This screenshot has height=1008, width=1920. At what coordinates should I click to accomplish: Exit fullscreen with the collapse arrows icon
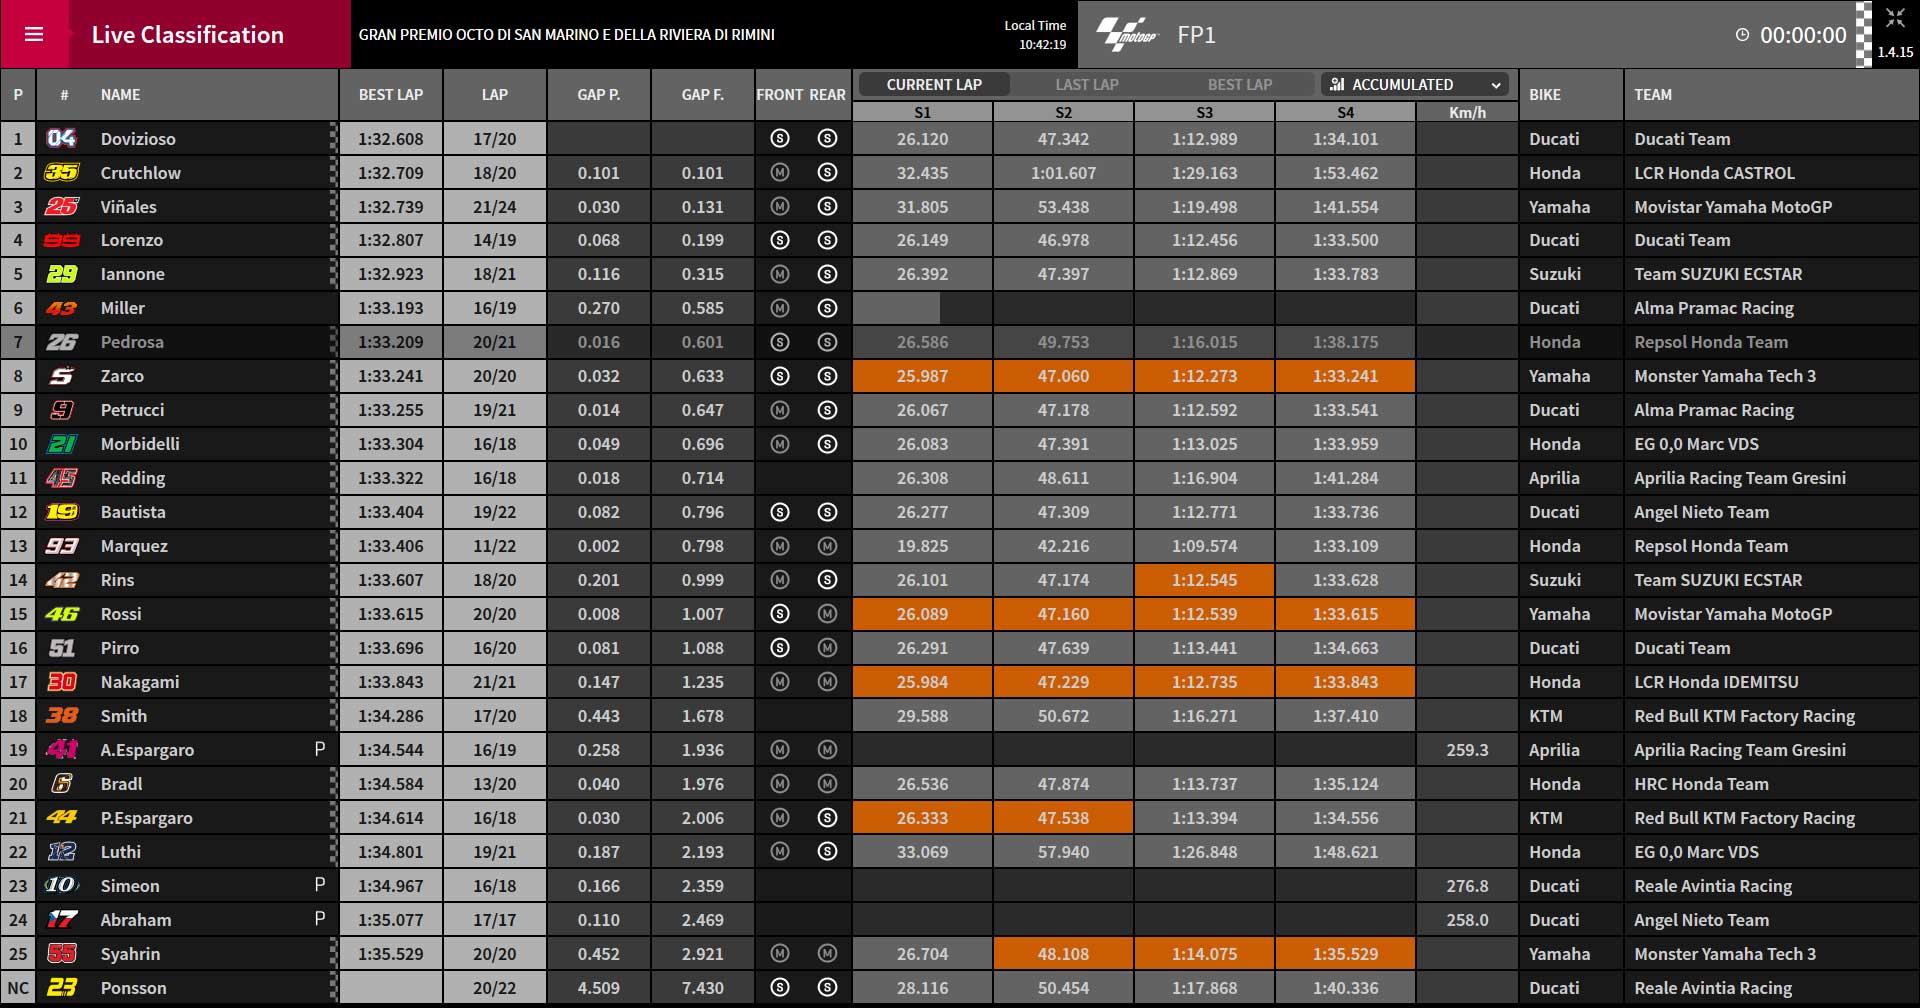(x=1894, y=18)
